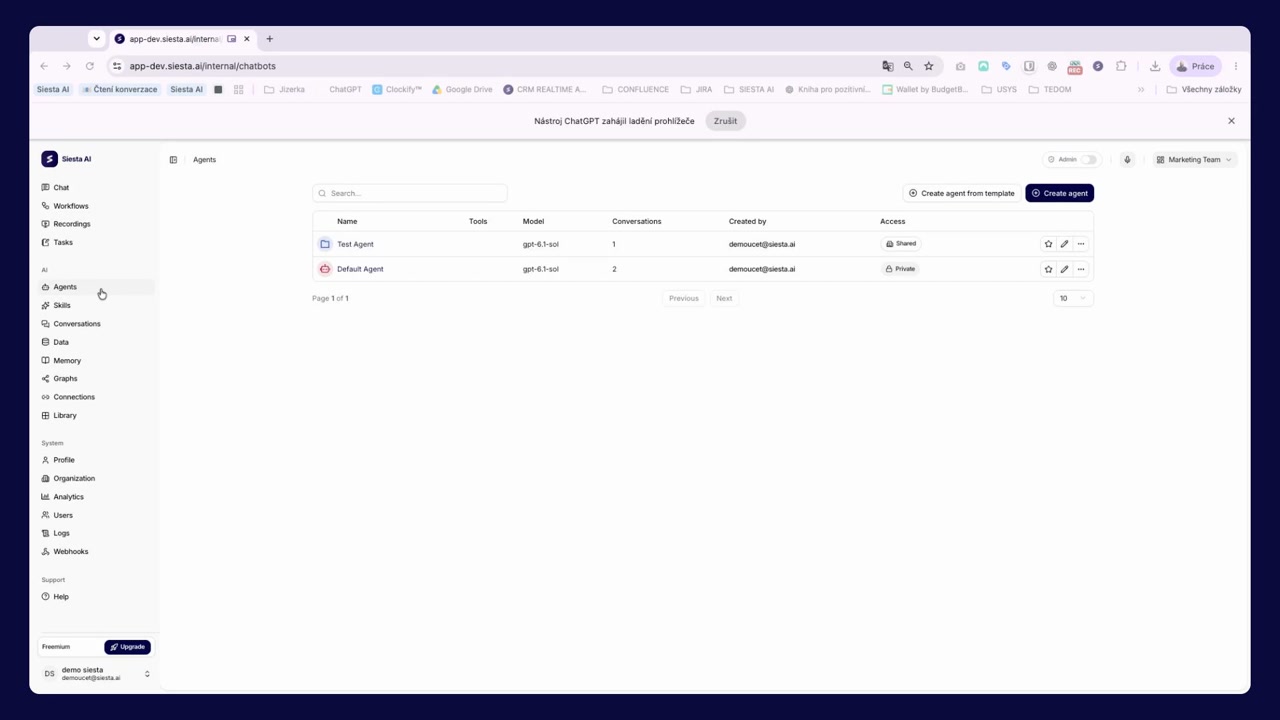Click the microphone icon in header
Image resolution: width=1280 pixels, height=720 pixels.
1127,160
